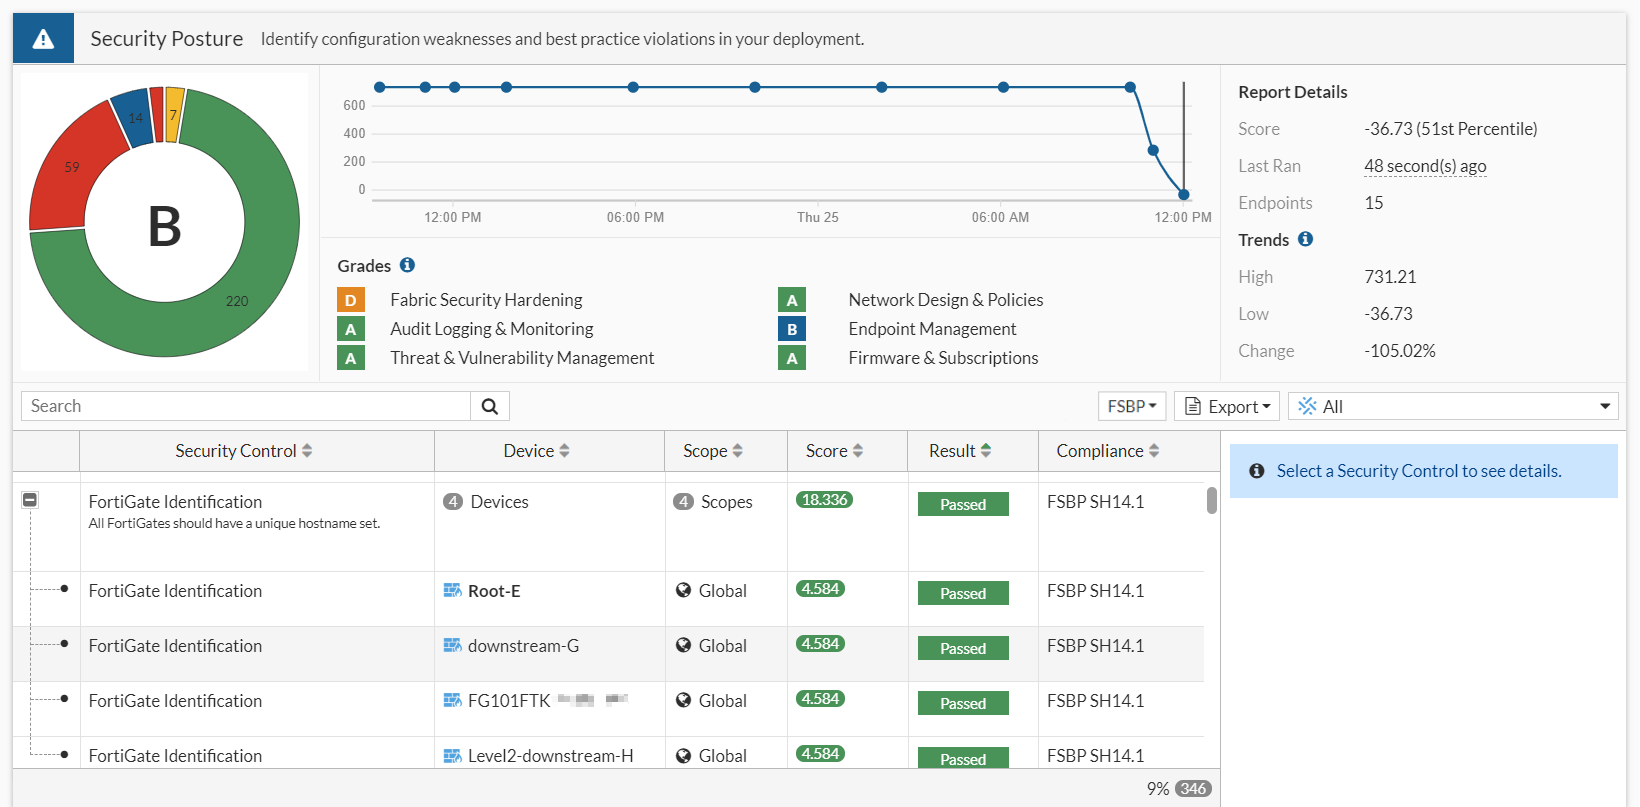Viewport: 1640px width, 807px height.
Task: Collapse the FortiGate Identification group row
Action: pyautogui.click(x=30, y=500)
